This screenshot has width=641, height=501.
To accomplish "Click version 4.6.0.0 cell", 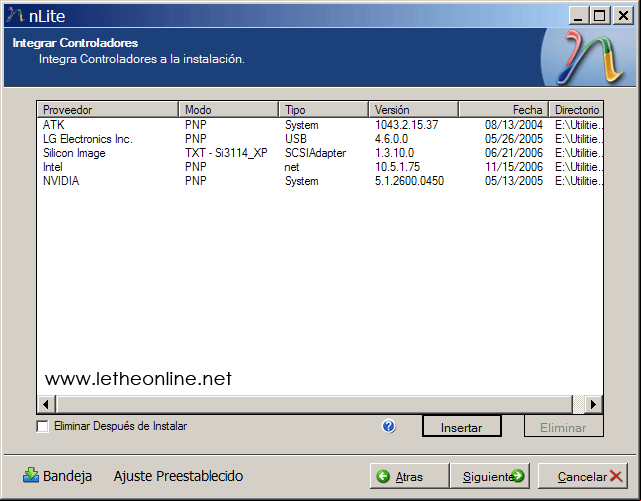I will pos(391,139).
